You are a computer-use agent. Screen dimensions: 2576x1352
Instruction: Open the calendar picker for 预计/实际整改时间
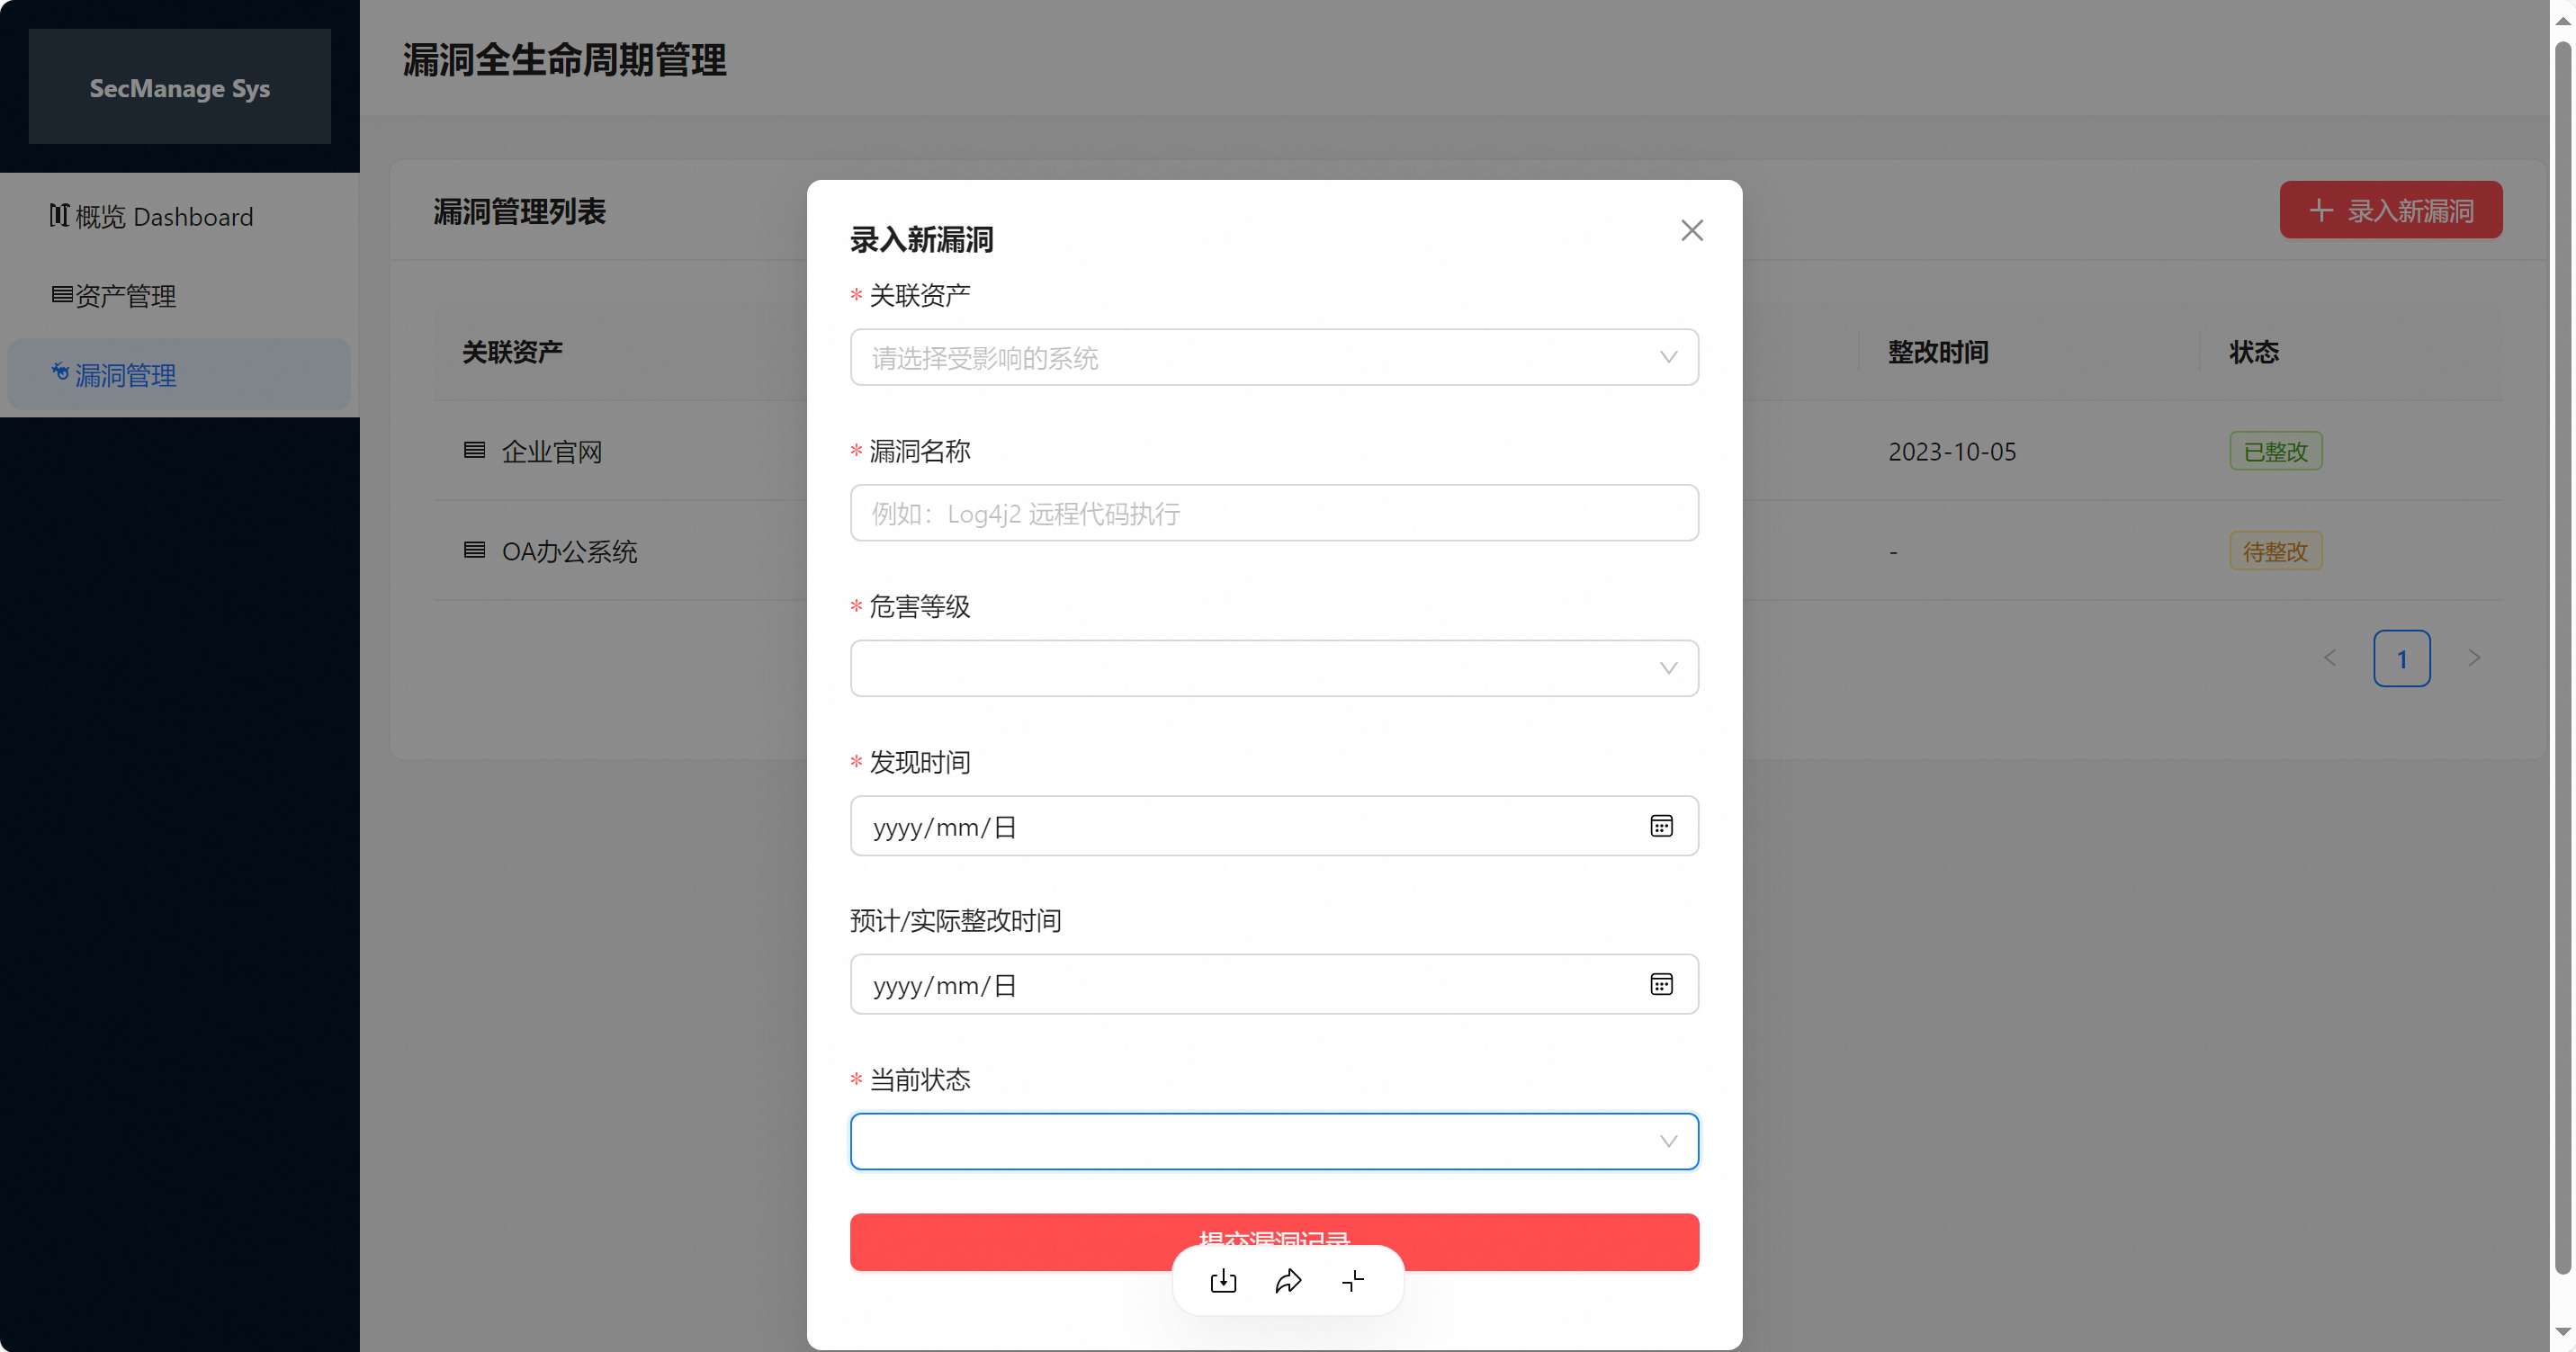pos(1661,984)
